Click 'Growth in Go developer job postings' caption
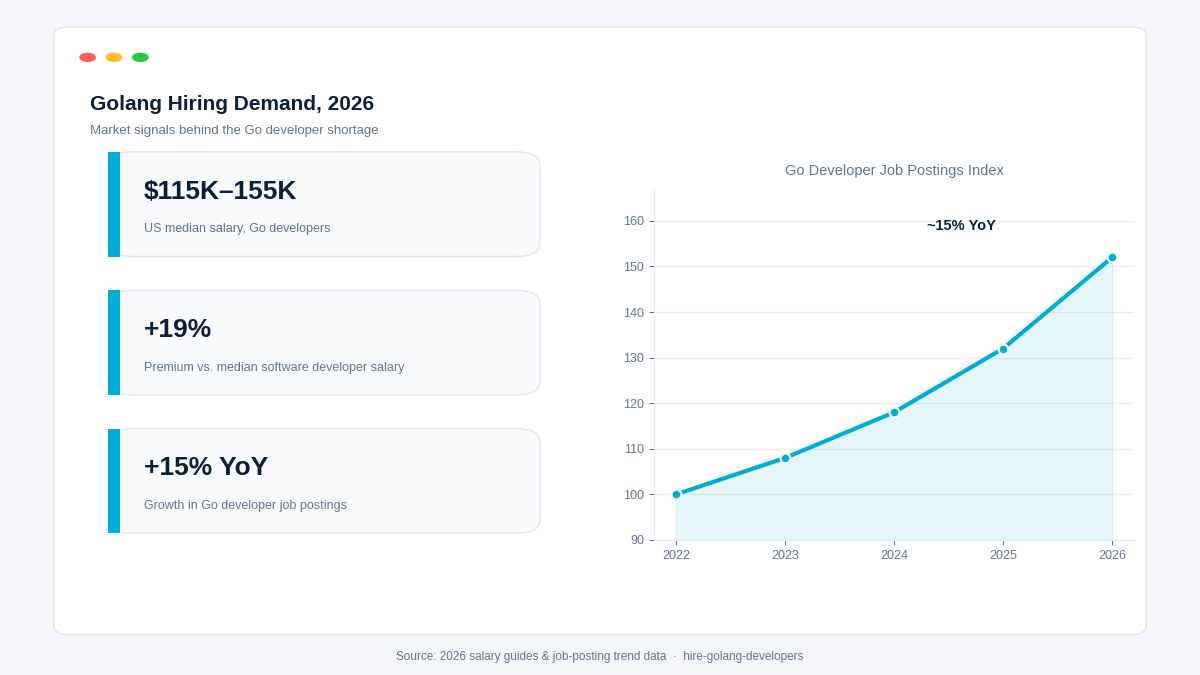This screenshot has width=1200, height=675. coord(245,505)
